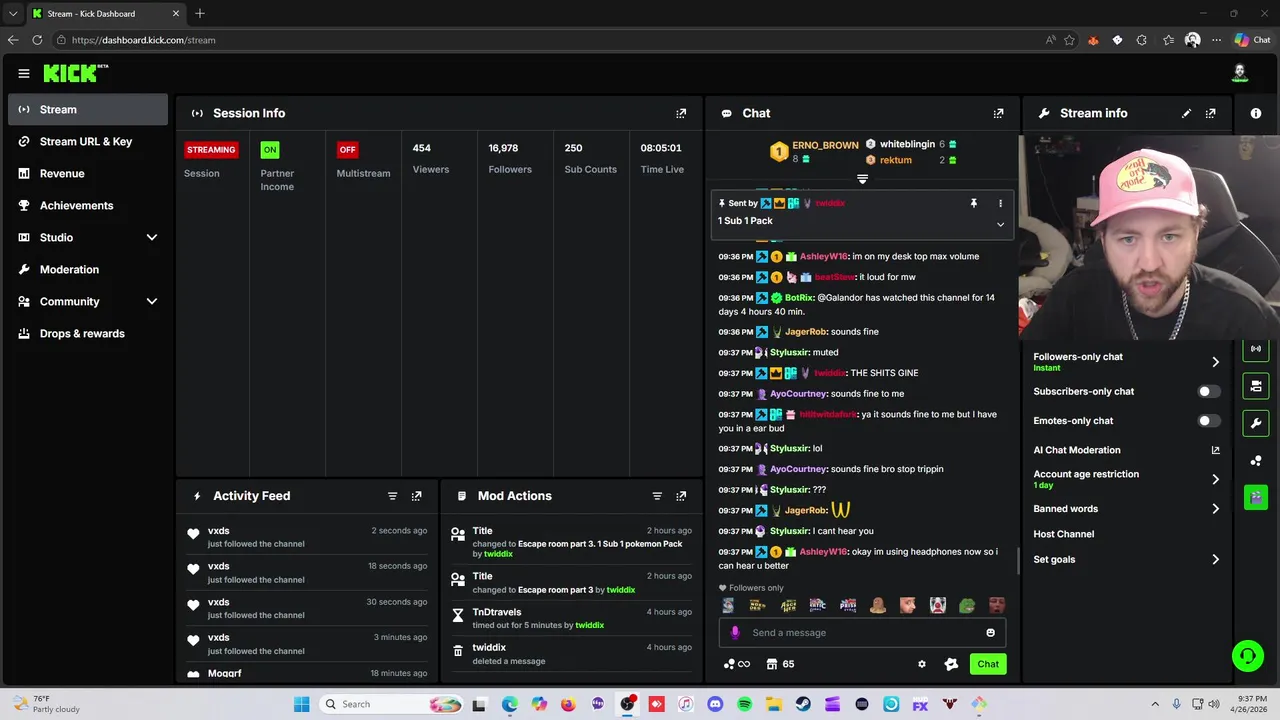Image resolution: width=1280 pixels, height=720 pixels.
Task: Open Drops & rewards page
Action: (88, 333)
